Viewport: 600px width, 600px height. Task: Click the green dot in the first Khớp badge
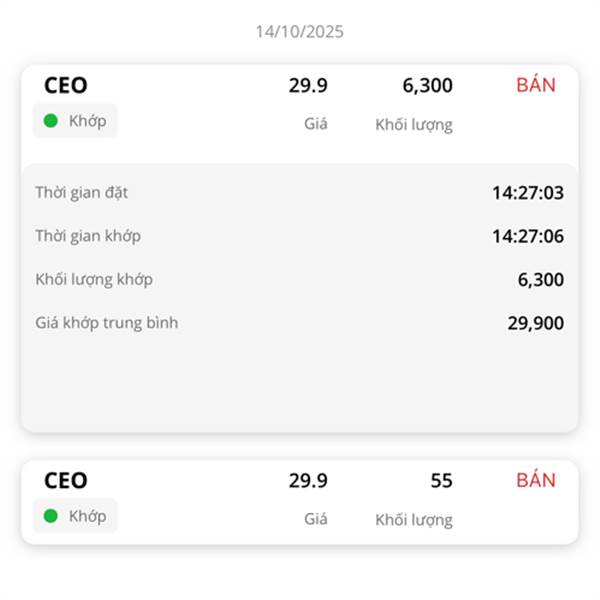tap(51, 121)
